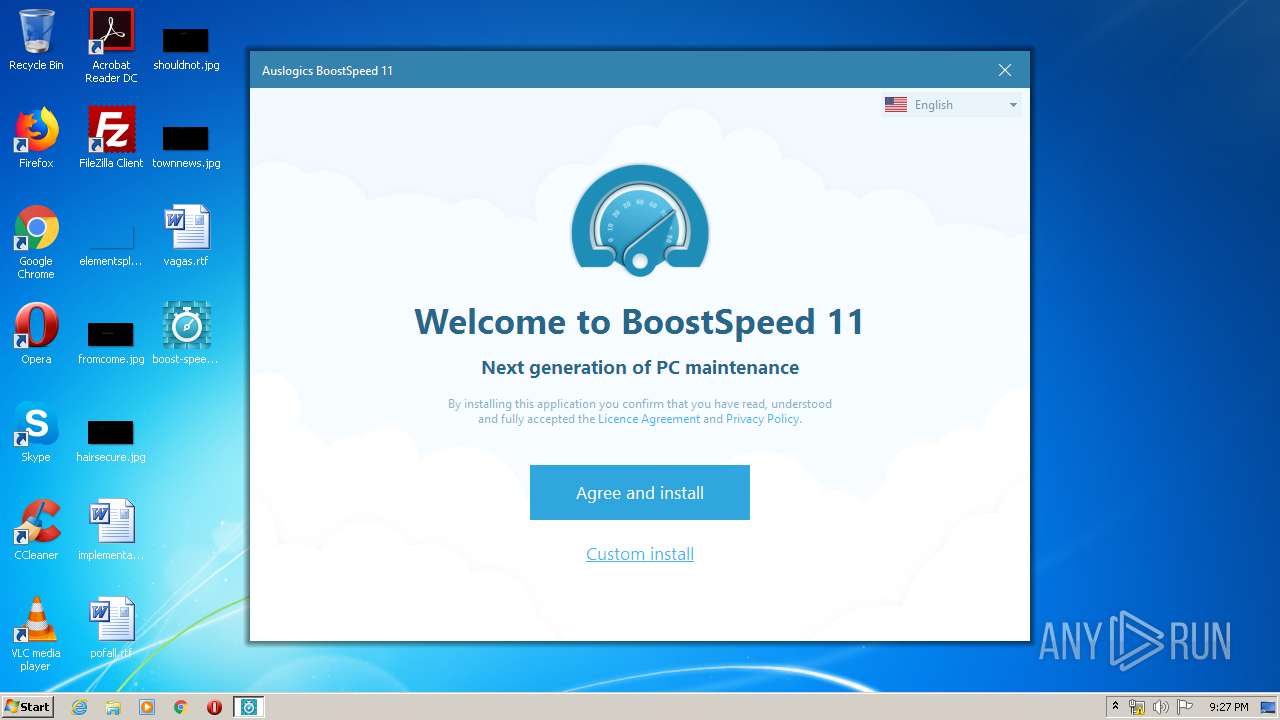Open Internet Explorer from taskbar
The width and height of the screenshot is (1280, 720).
79,707
